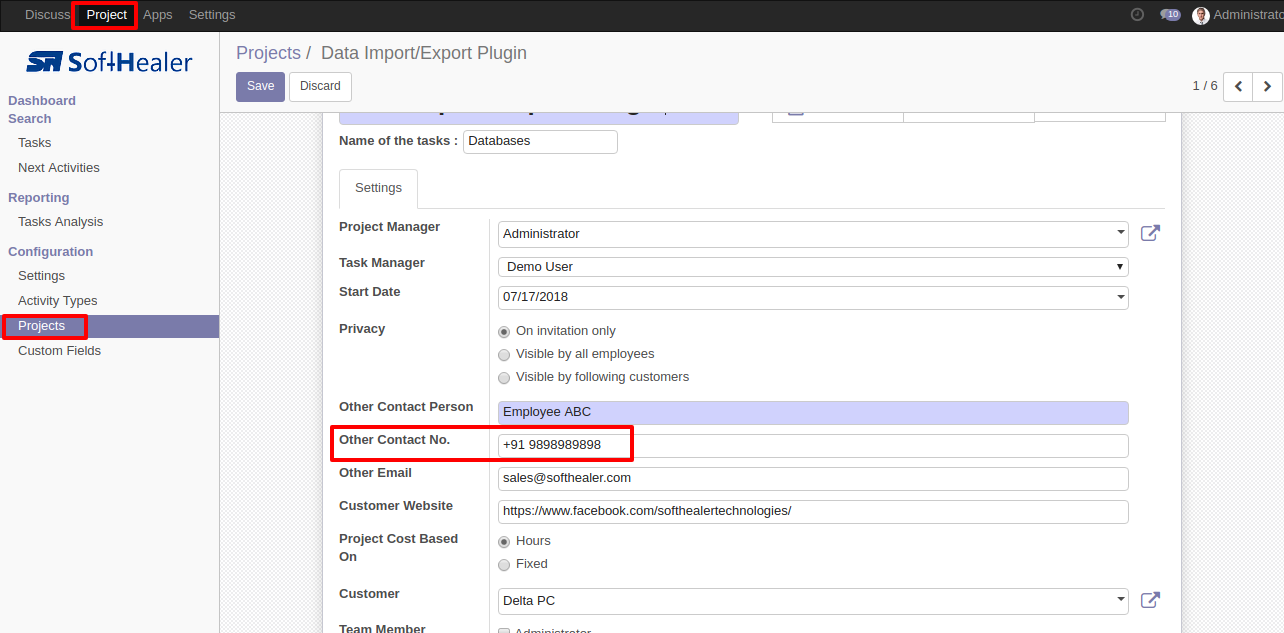Open Tasks in the sidebar
Viewport: 1284px width, 633px height.
tap(35, 143)
